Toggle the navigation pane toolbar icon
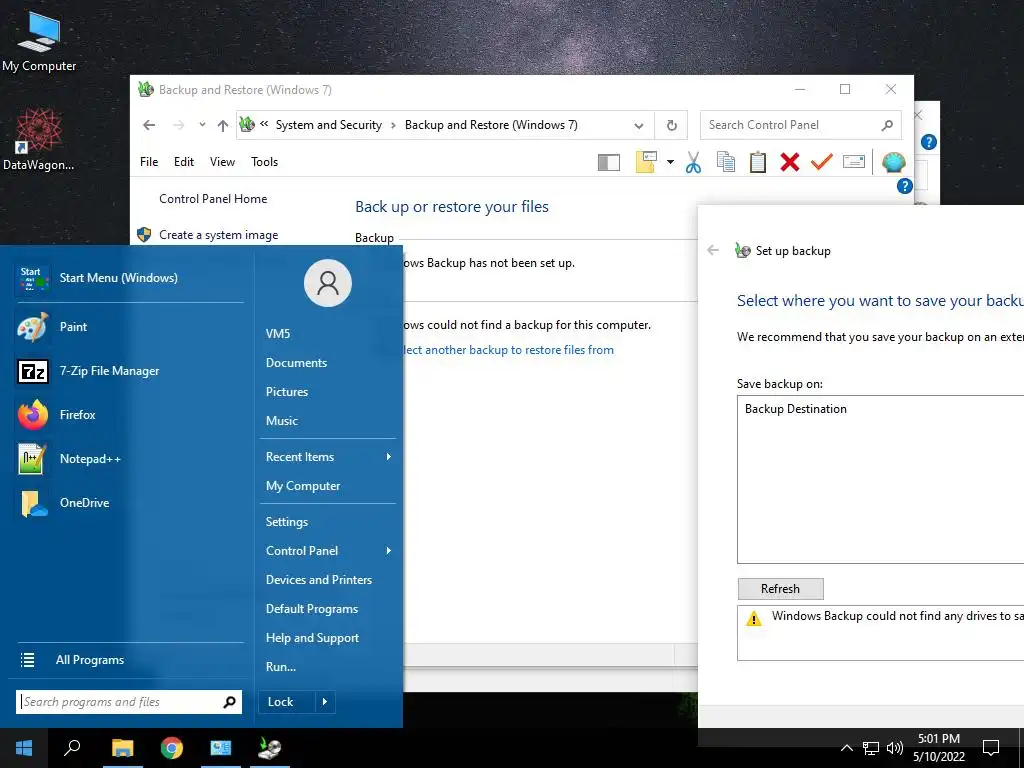Image resolution: width=1024 pixels, height=768 pixels. click(609, 162)
